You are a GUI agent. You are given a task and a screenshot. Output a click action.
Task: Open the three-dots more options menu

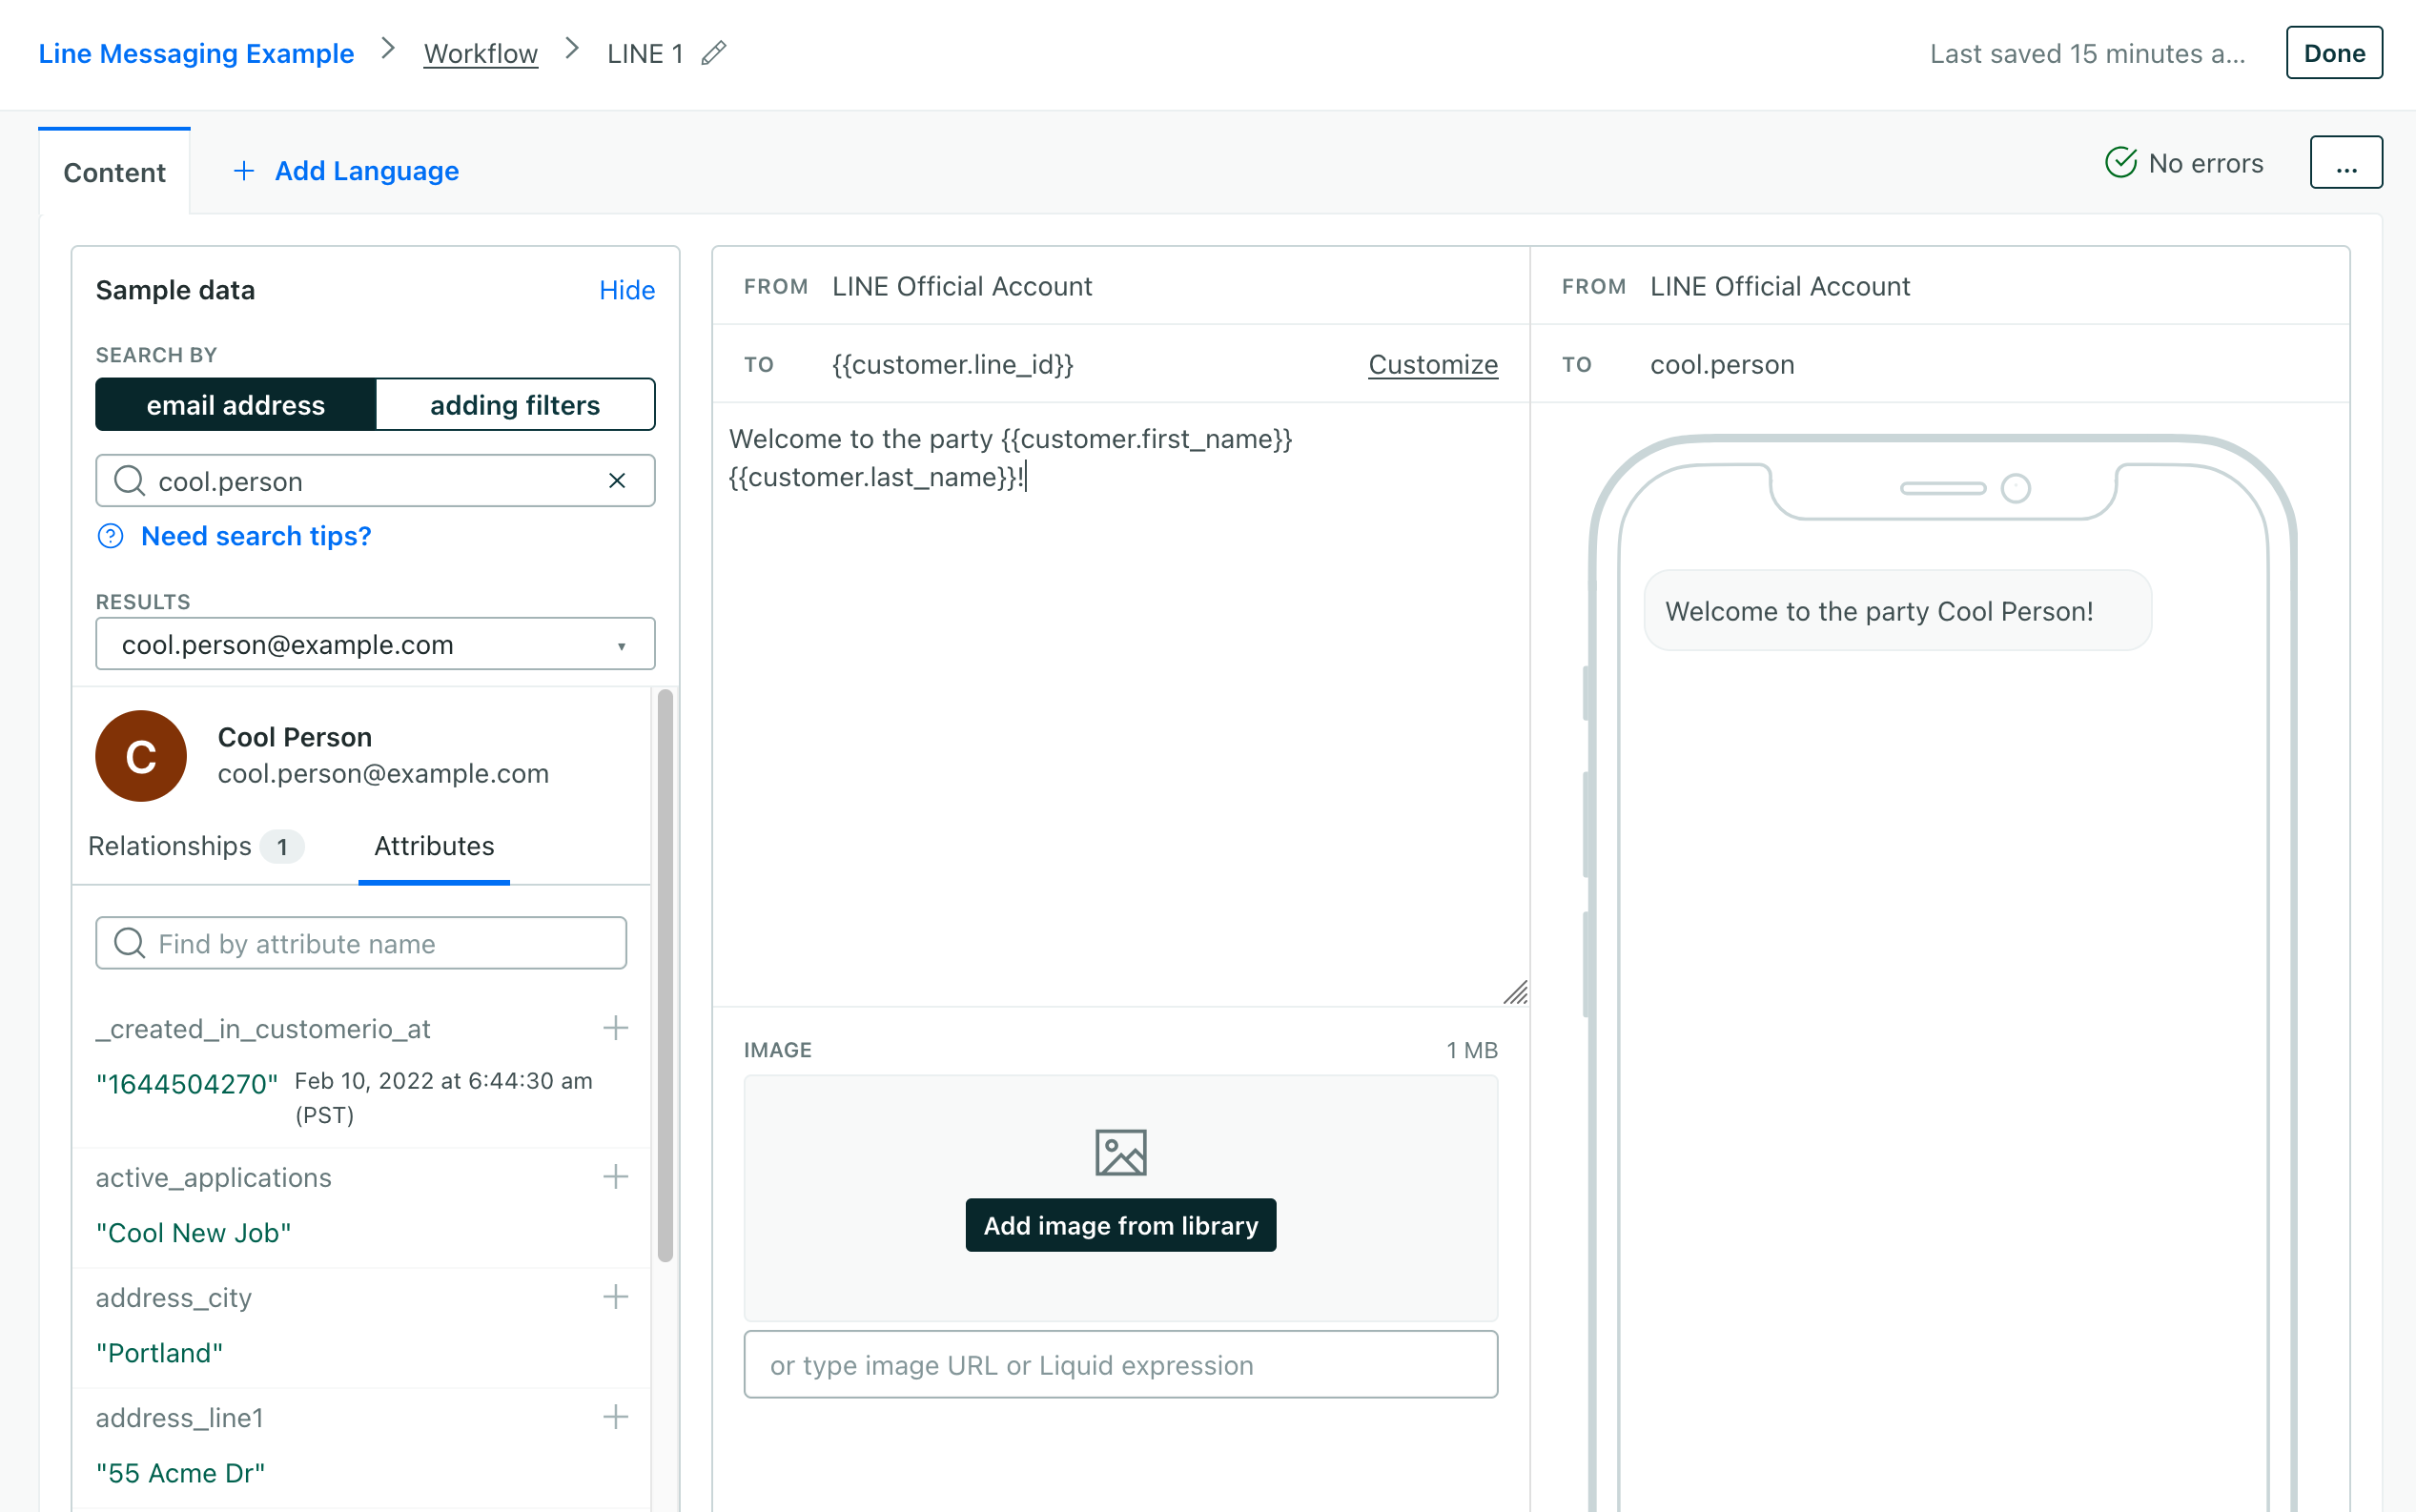click(x=2345, y=163)
